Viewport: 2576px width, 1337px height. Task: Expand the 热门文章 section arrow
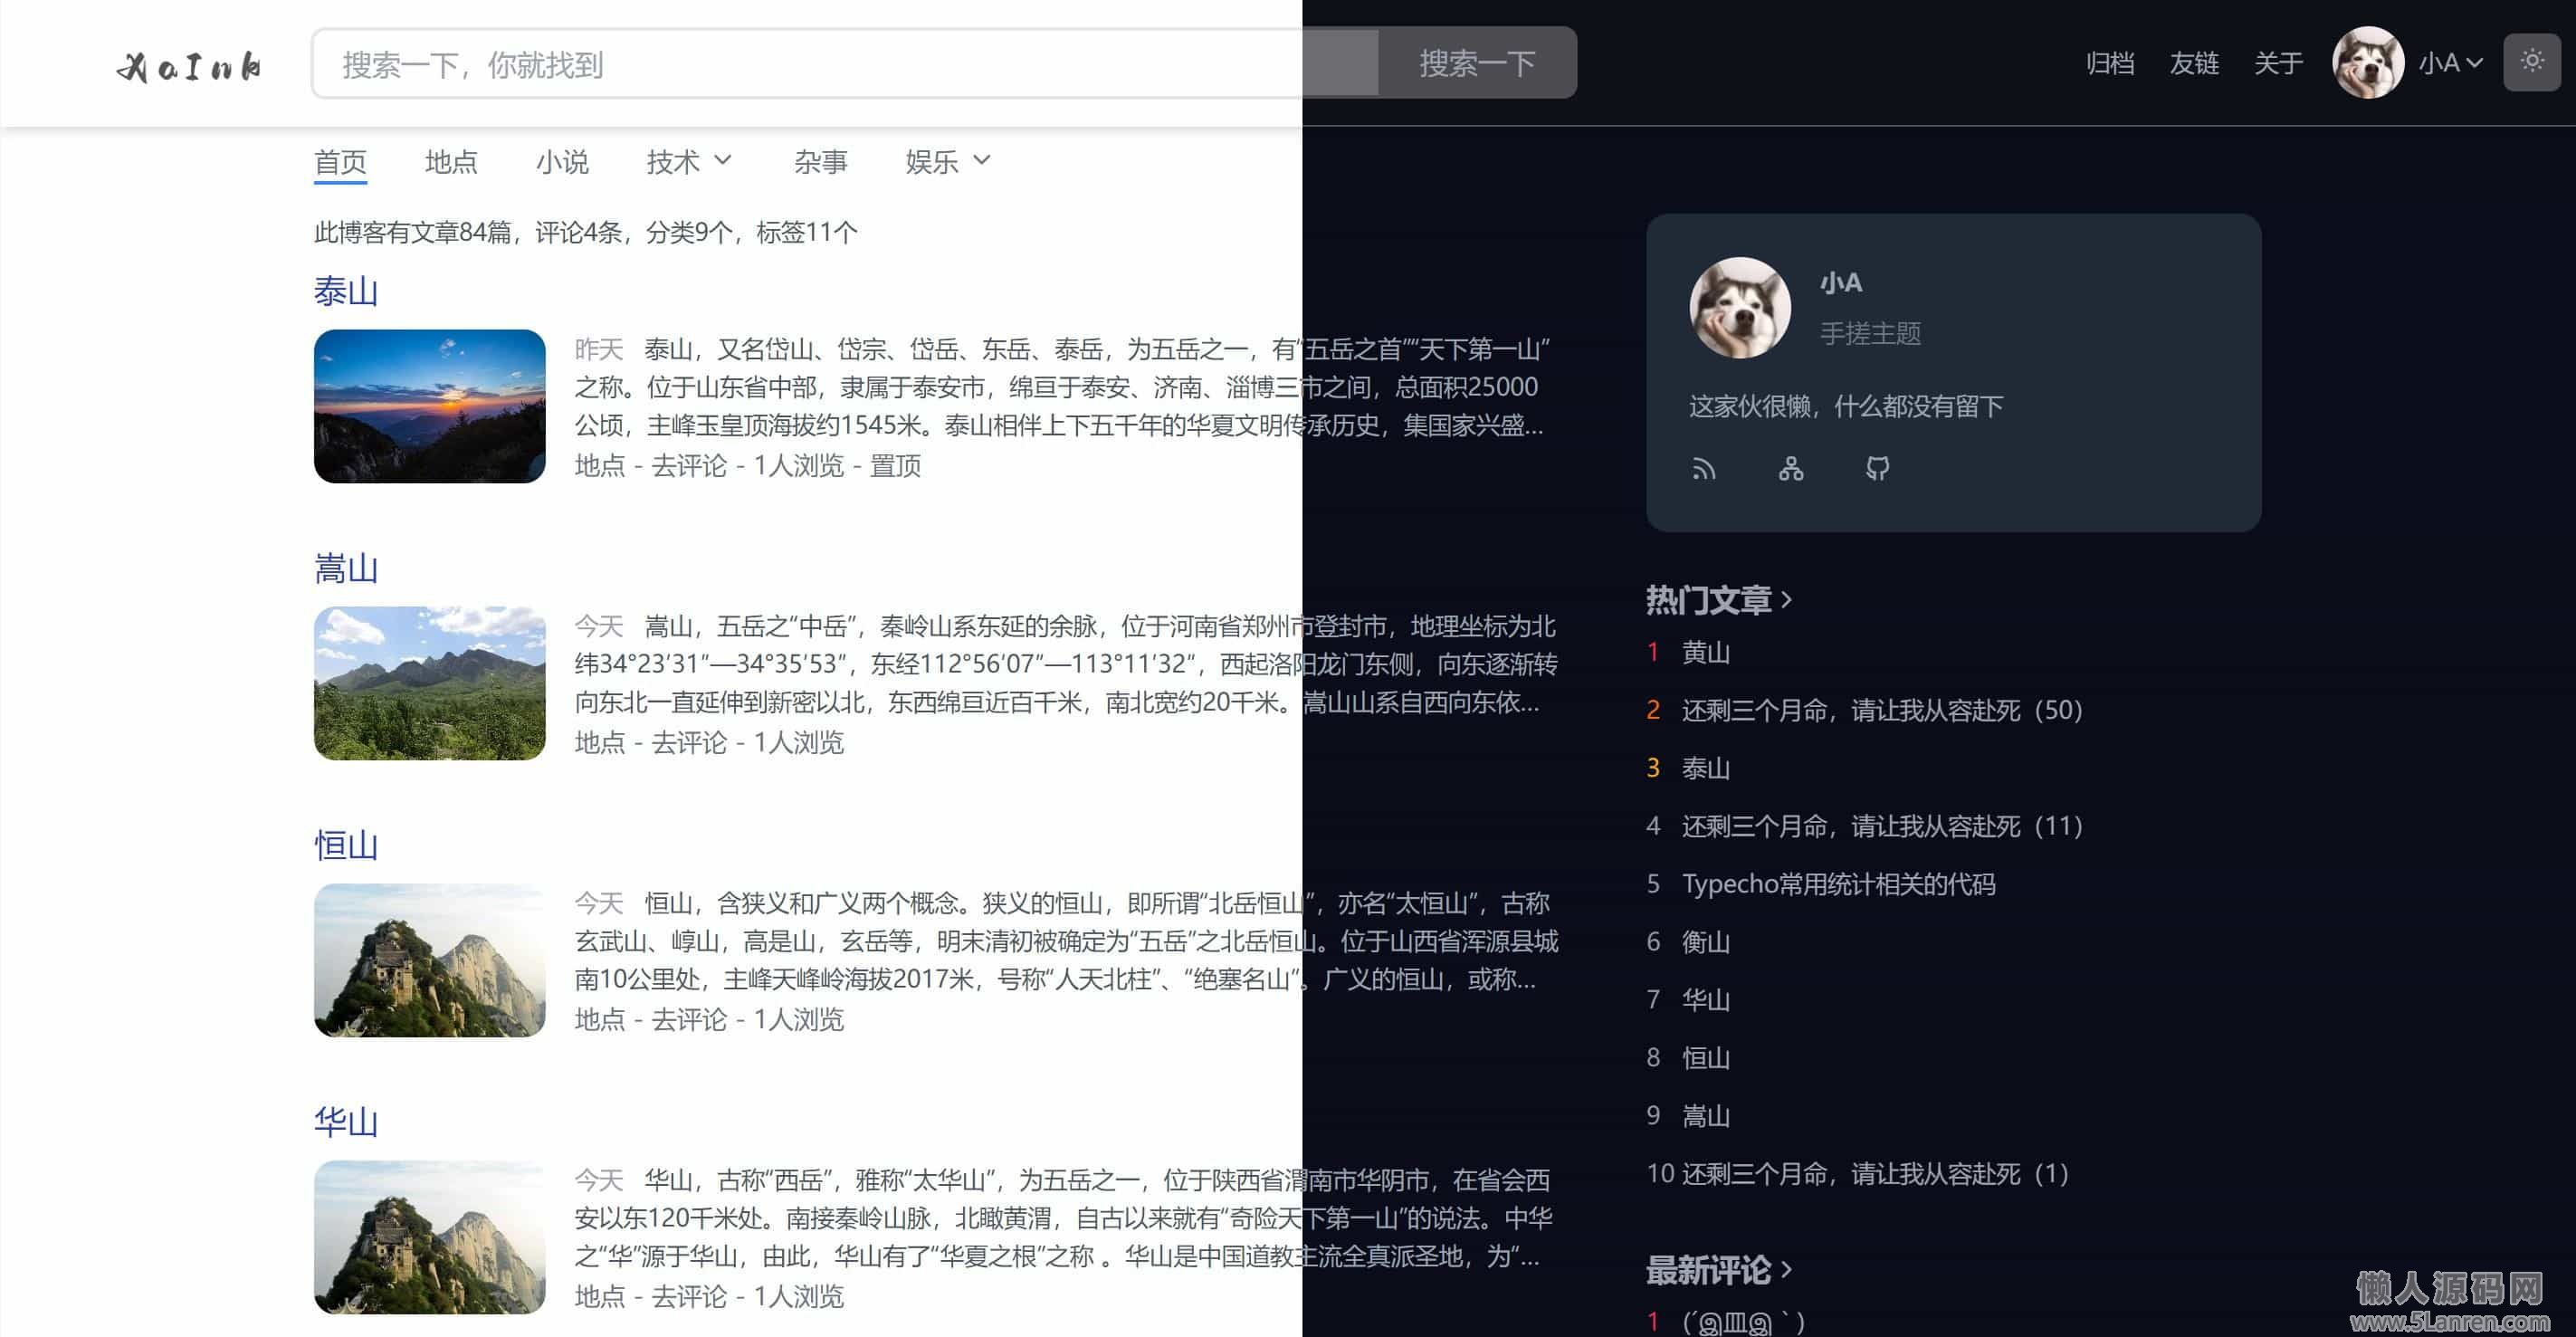pyautogui.click(x=1787, y=600)
